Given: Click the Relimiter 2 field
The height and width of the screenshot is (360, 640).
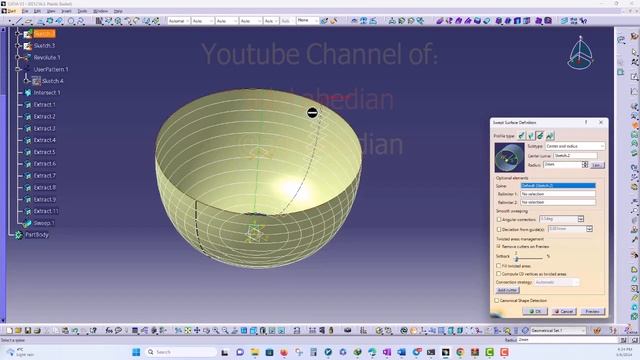Looking at the screenshot, I should point(558,202).
